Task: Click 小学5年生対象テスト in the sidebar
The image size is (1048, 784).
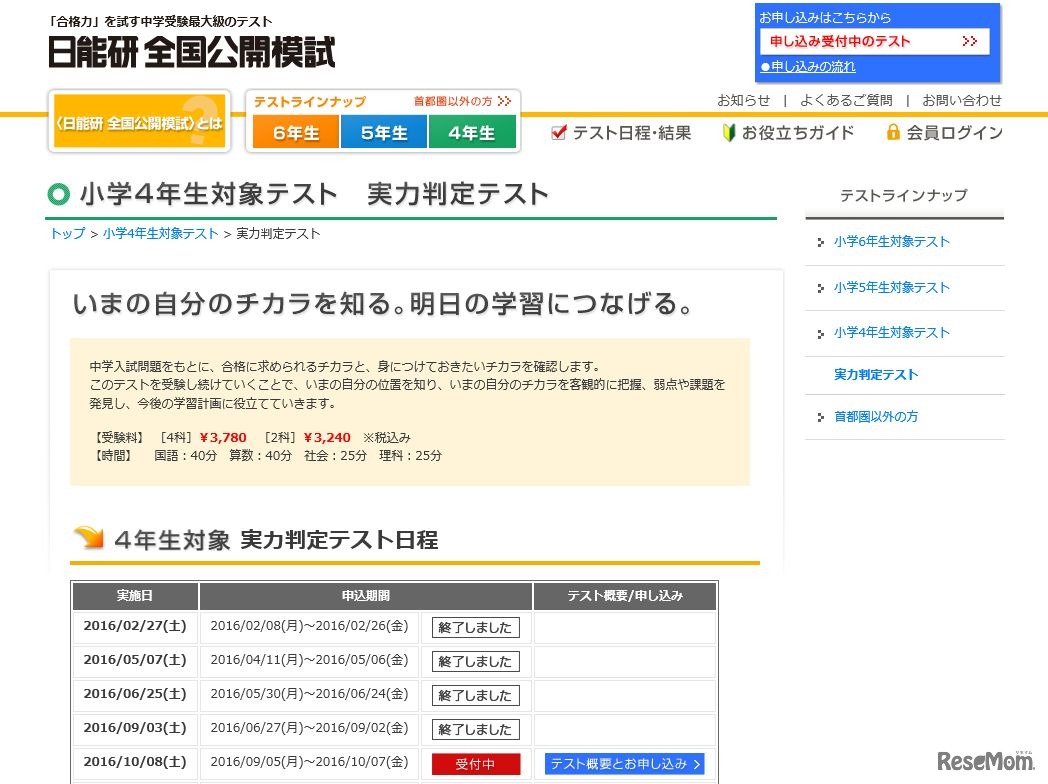Action: 891,287
